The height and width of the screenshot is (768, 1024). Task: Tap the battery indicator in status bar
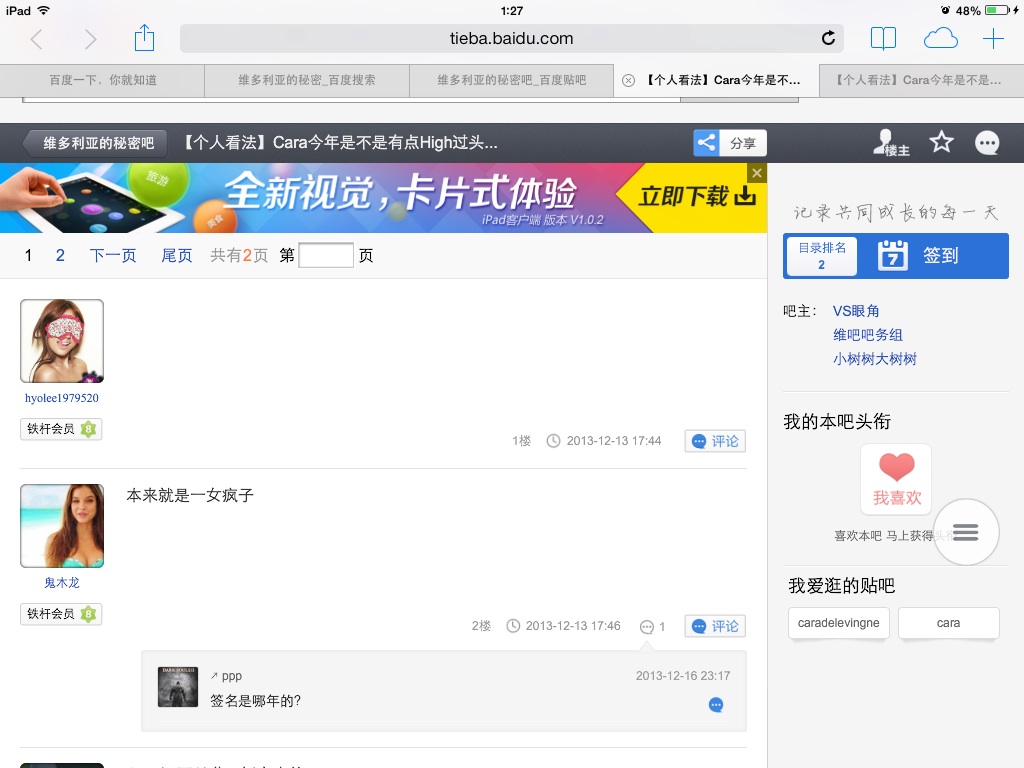click(x=998, y=10)
